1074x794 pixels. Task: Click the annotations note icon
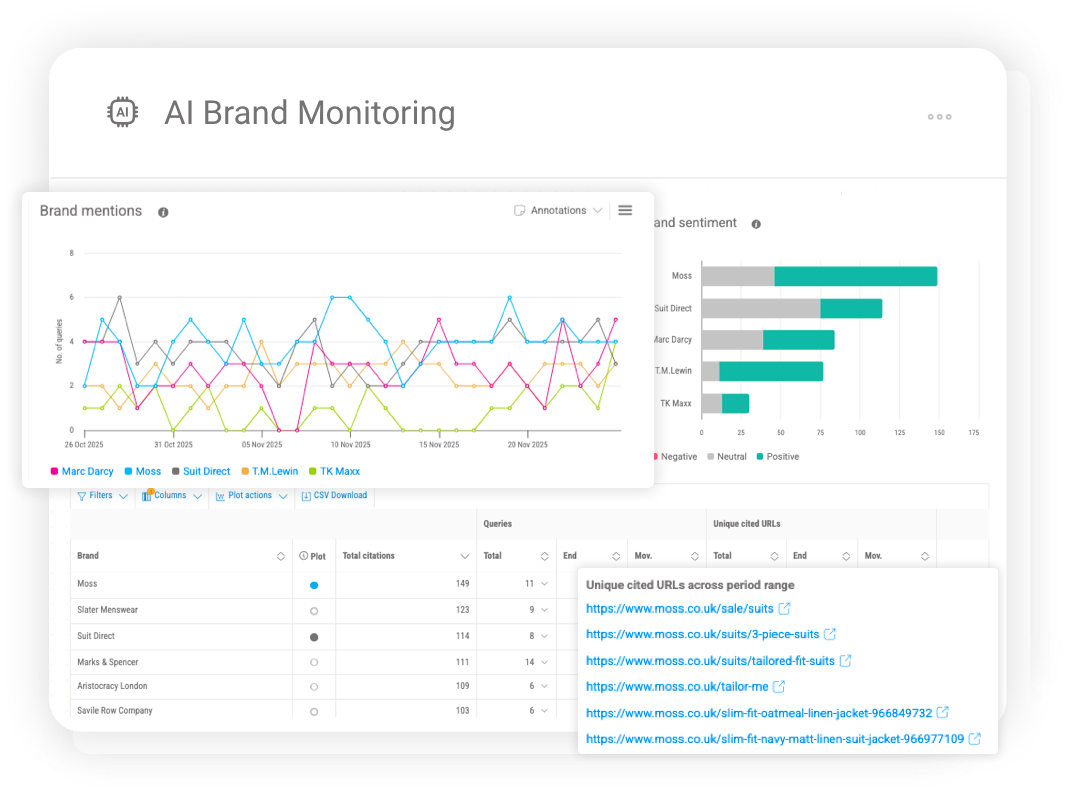click(x=519, y=210)
